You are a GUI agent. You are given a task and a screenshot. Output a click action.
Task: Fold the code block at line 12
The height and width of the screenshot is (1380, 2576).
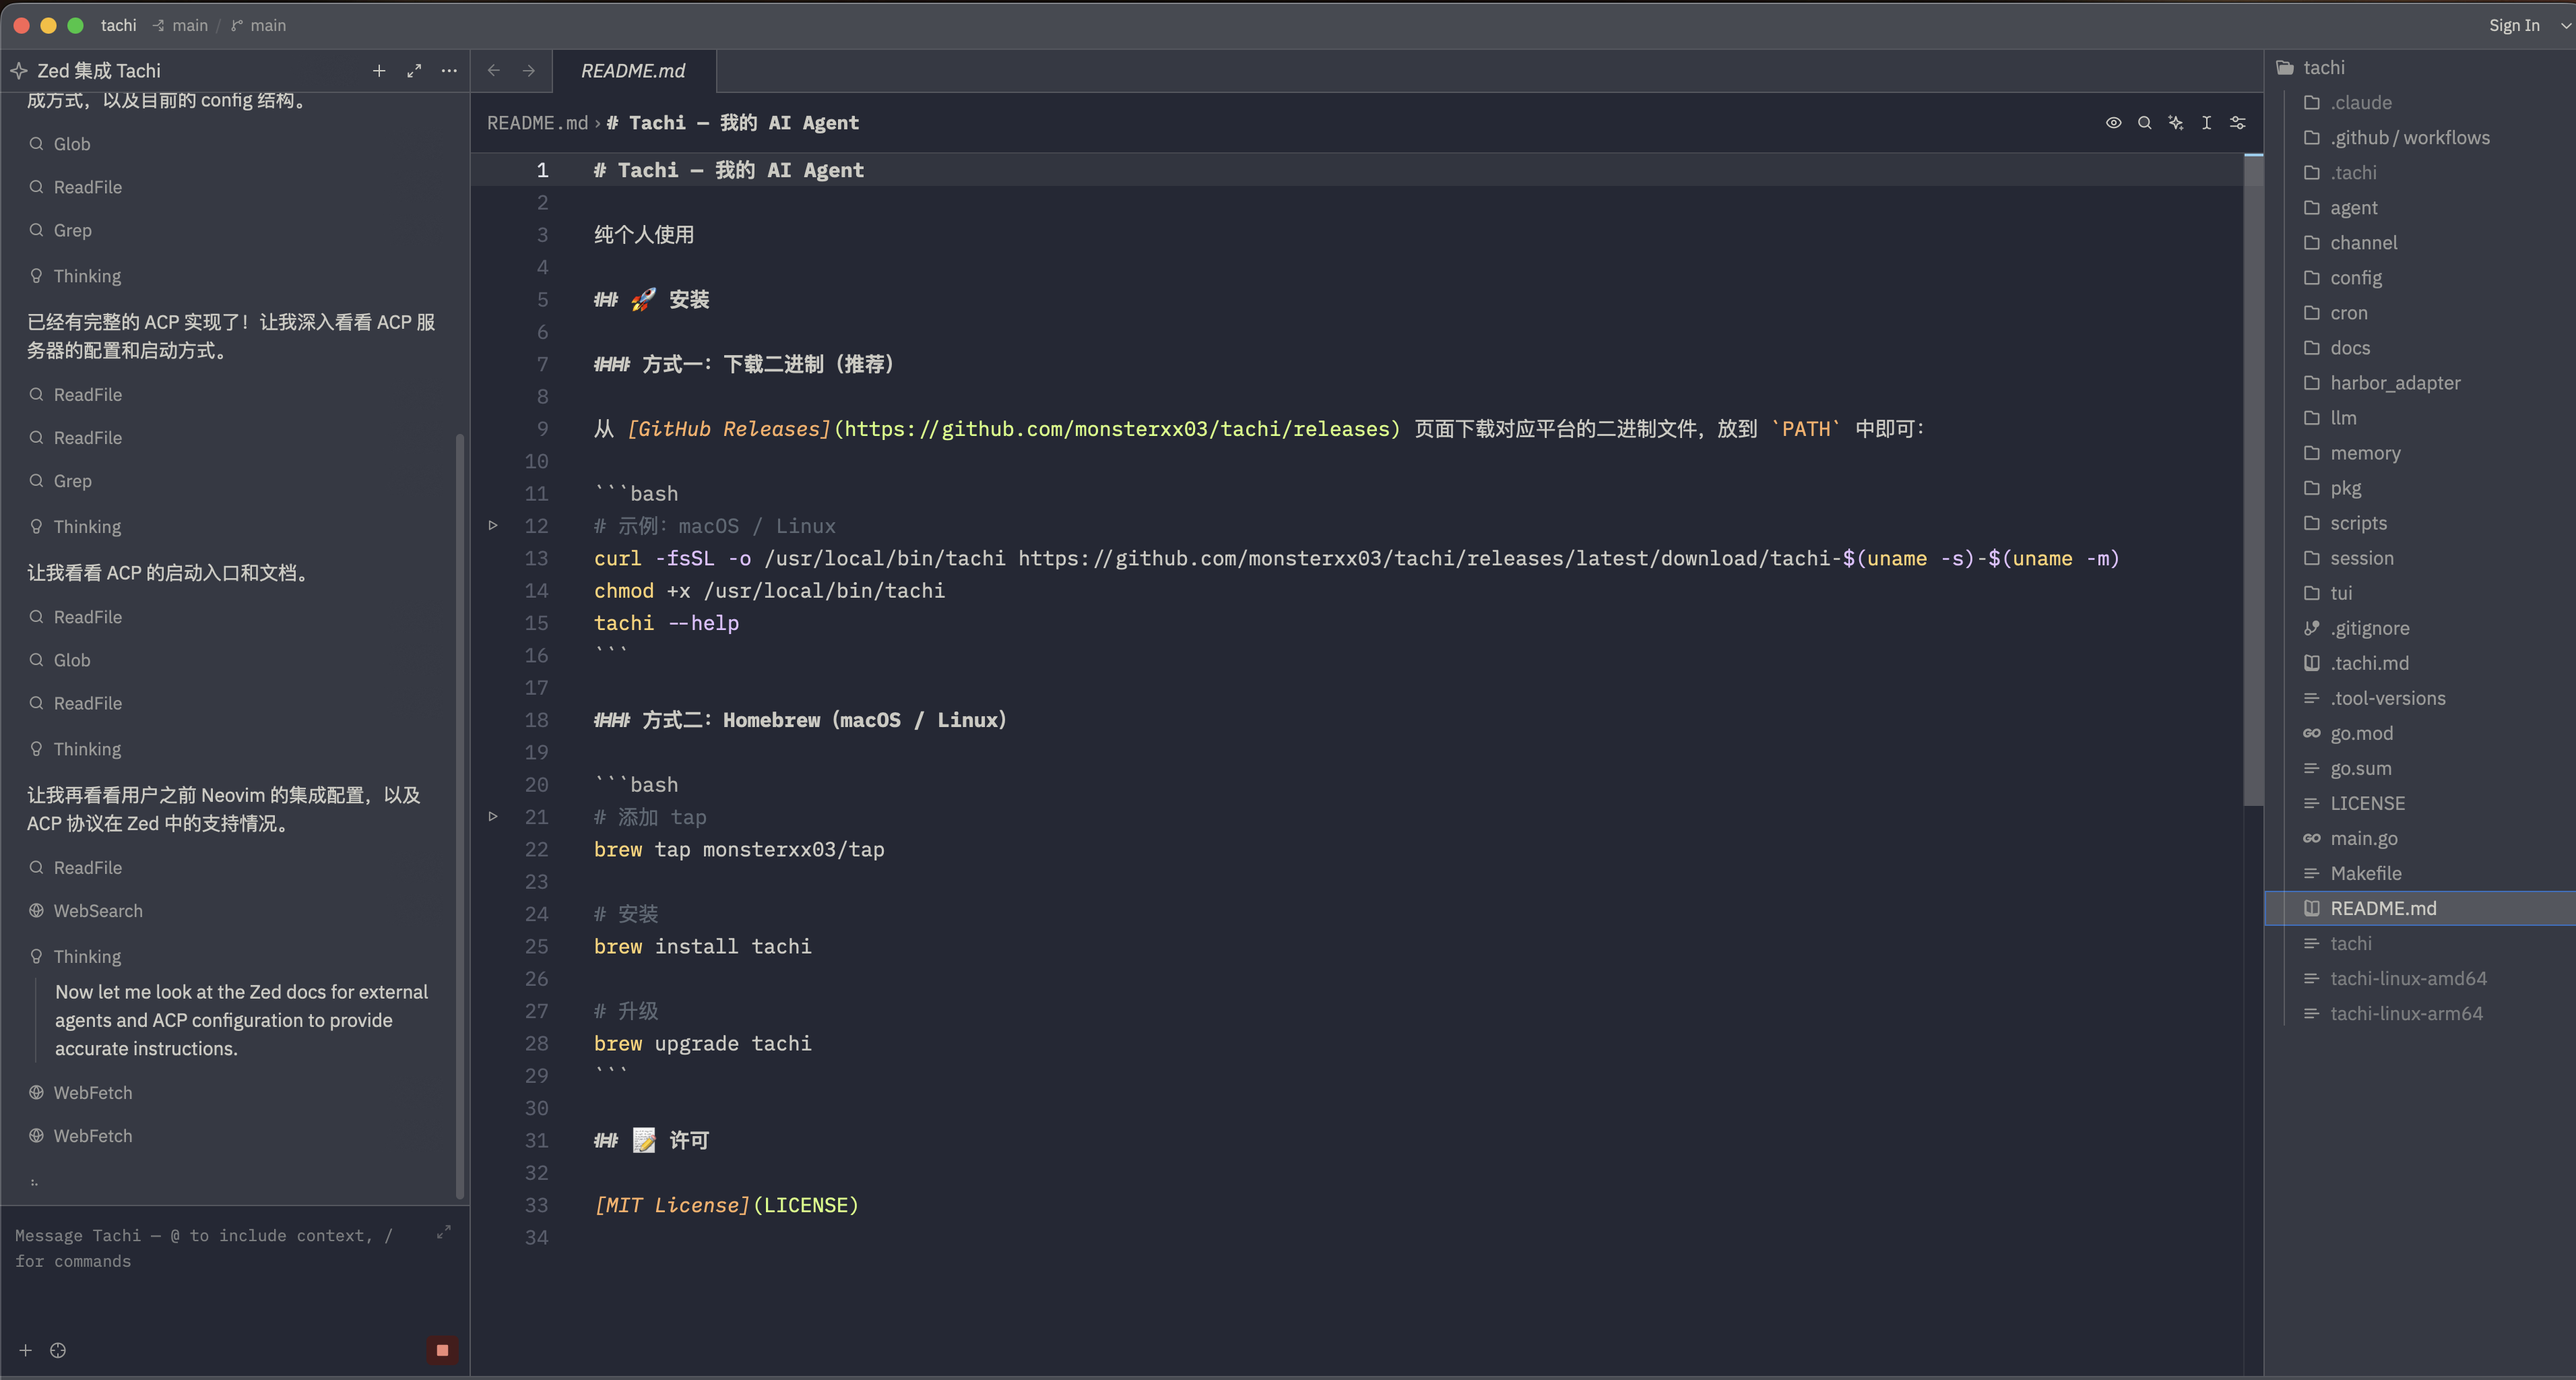pyautogui.click(x=493, y=525)
